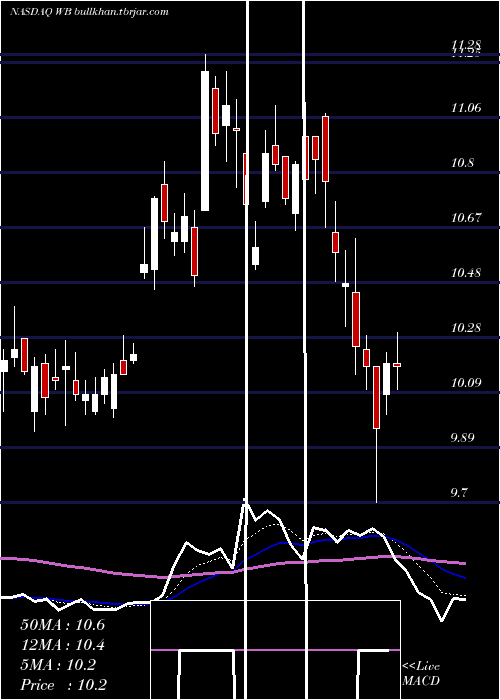Click the <<Live MACD label
The height and width of the screenshot is (700, 500).
tap(421, 674)
